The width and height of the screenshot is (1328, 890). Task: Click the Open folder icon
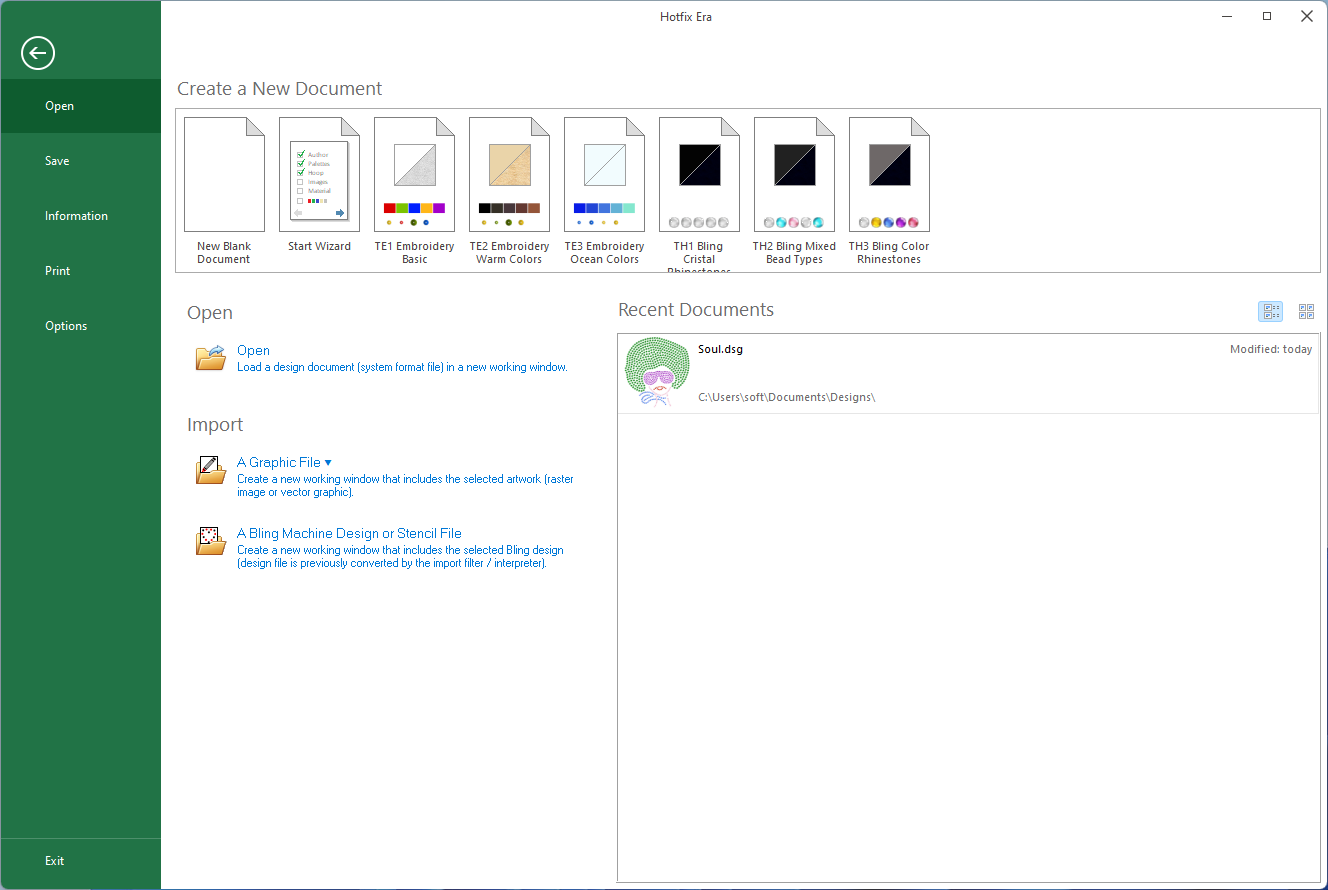click(x=211, y=358)
